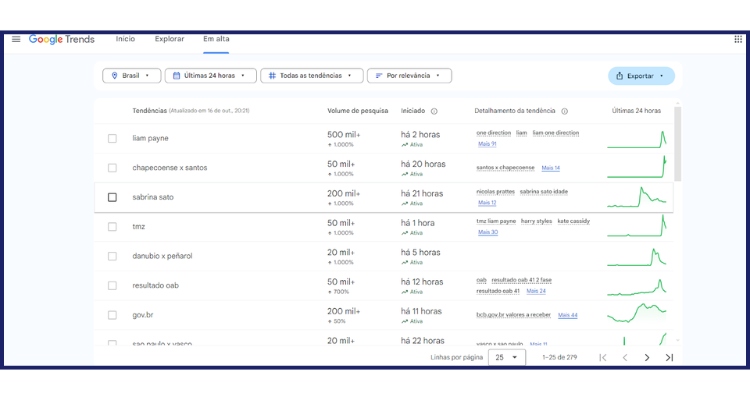The height and width of the screenshot is (400, 750).
Task: Open the Todas as tendências dropdown
Action: click(x=312, y=76)
